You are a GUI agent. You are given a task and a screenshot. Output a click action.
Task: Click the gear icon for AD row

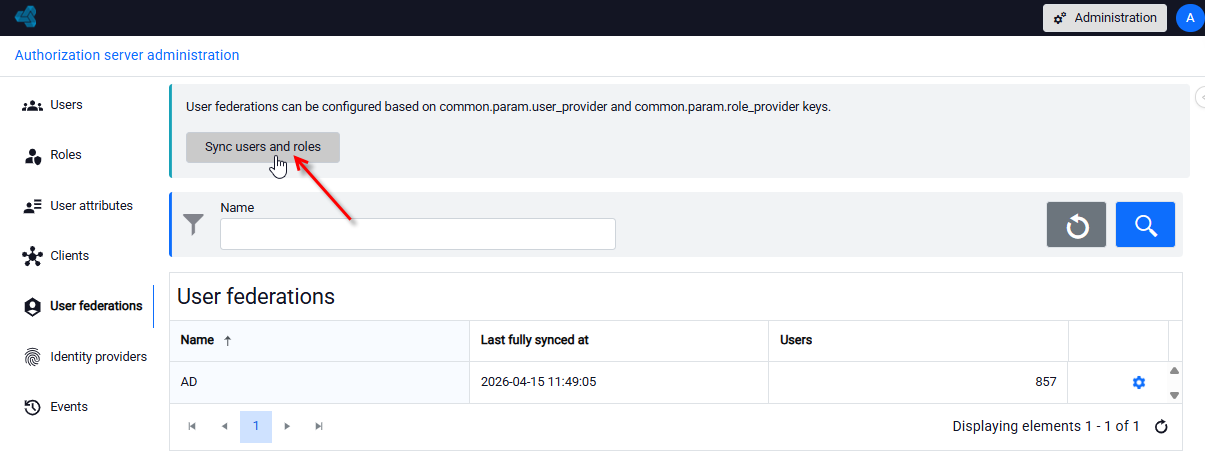[x=1138, y=382]
